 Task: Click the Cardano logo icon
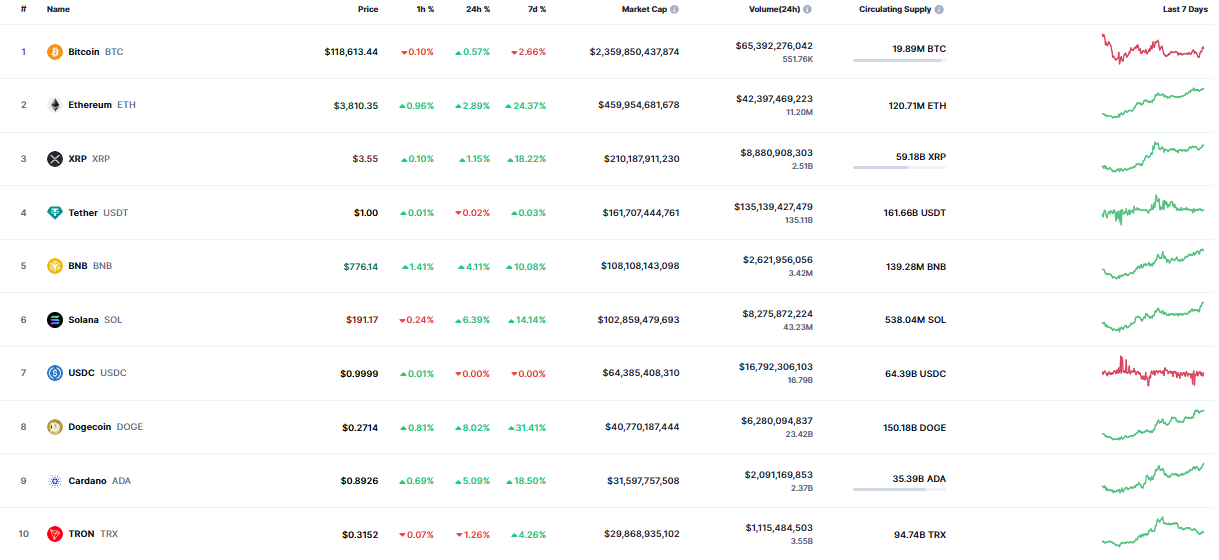[x=54, y=481]
